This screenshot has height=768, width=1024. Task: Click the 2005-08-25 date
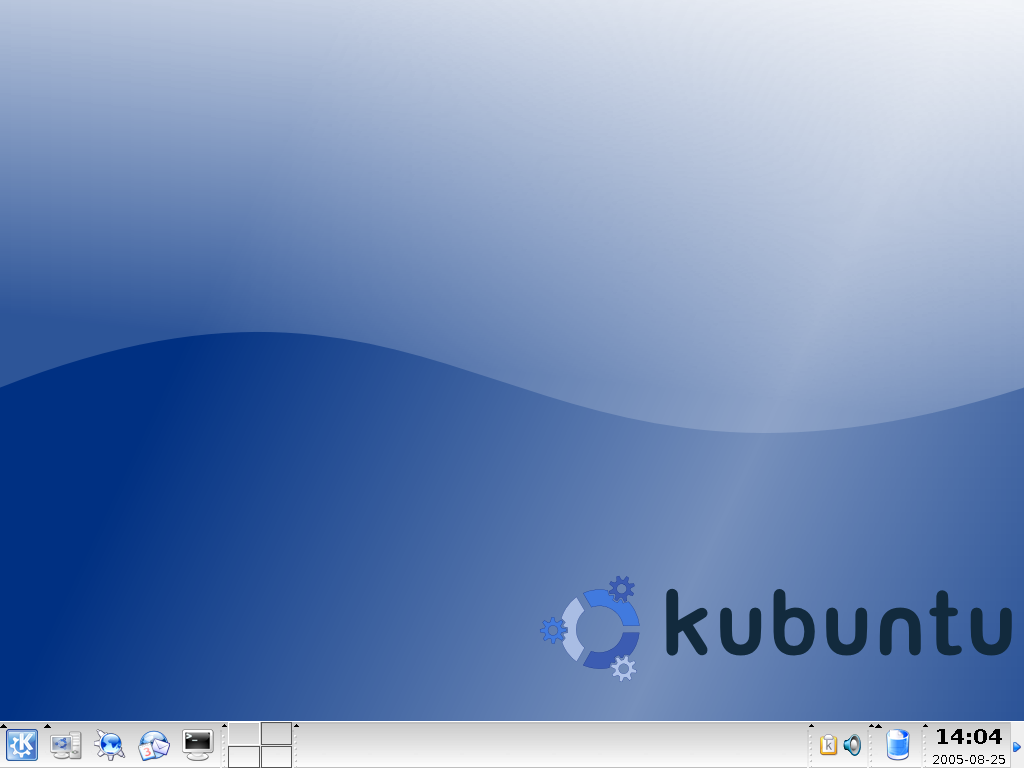968,760
